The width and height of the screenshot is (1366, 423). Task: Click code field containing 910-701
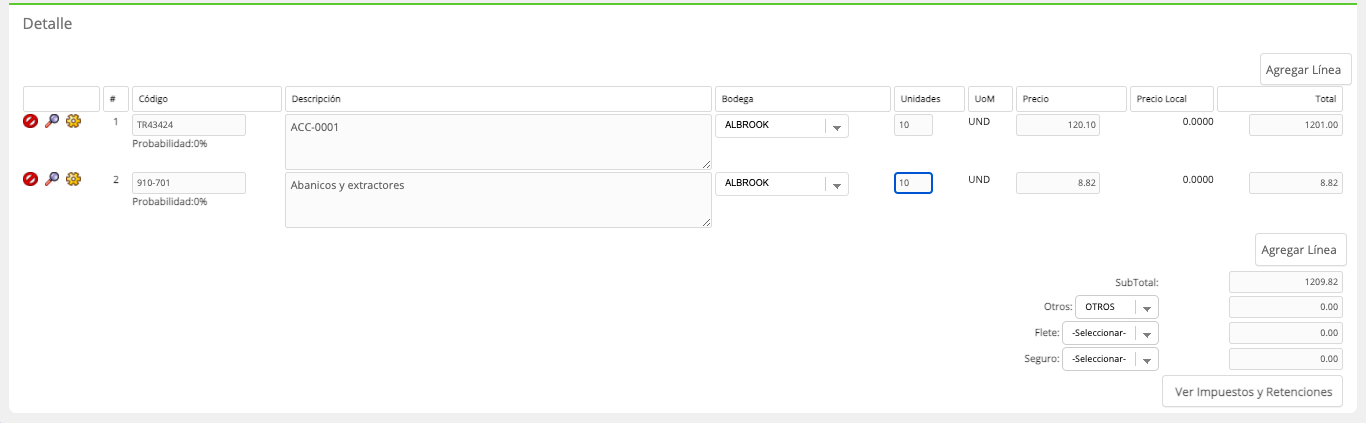coord(189,183)
